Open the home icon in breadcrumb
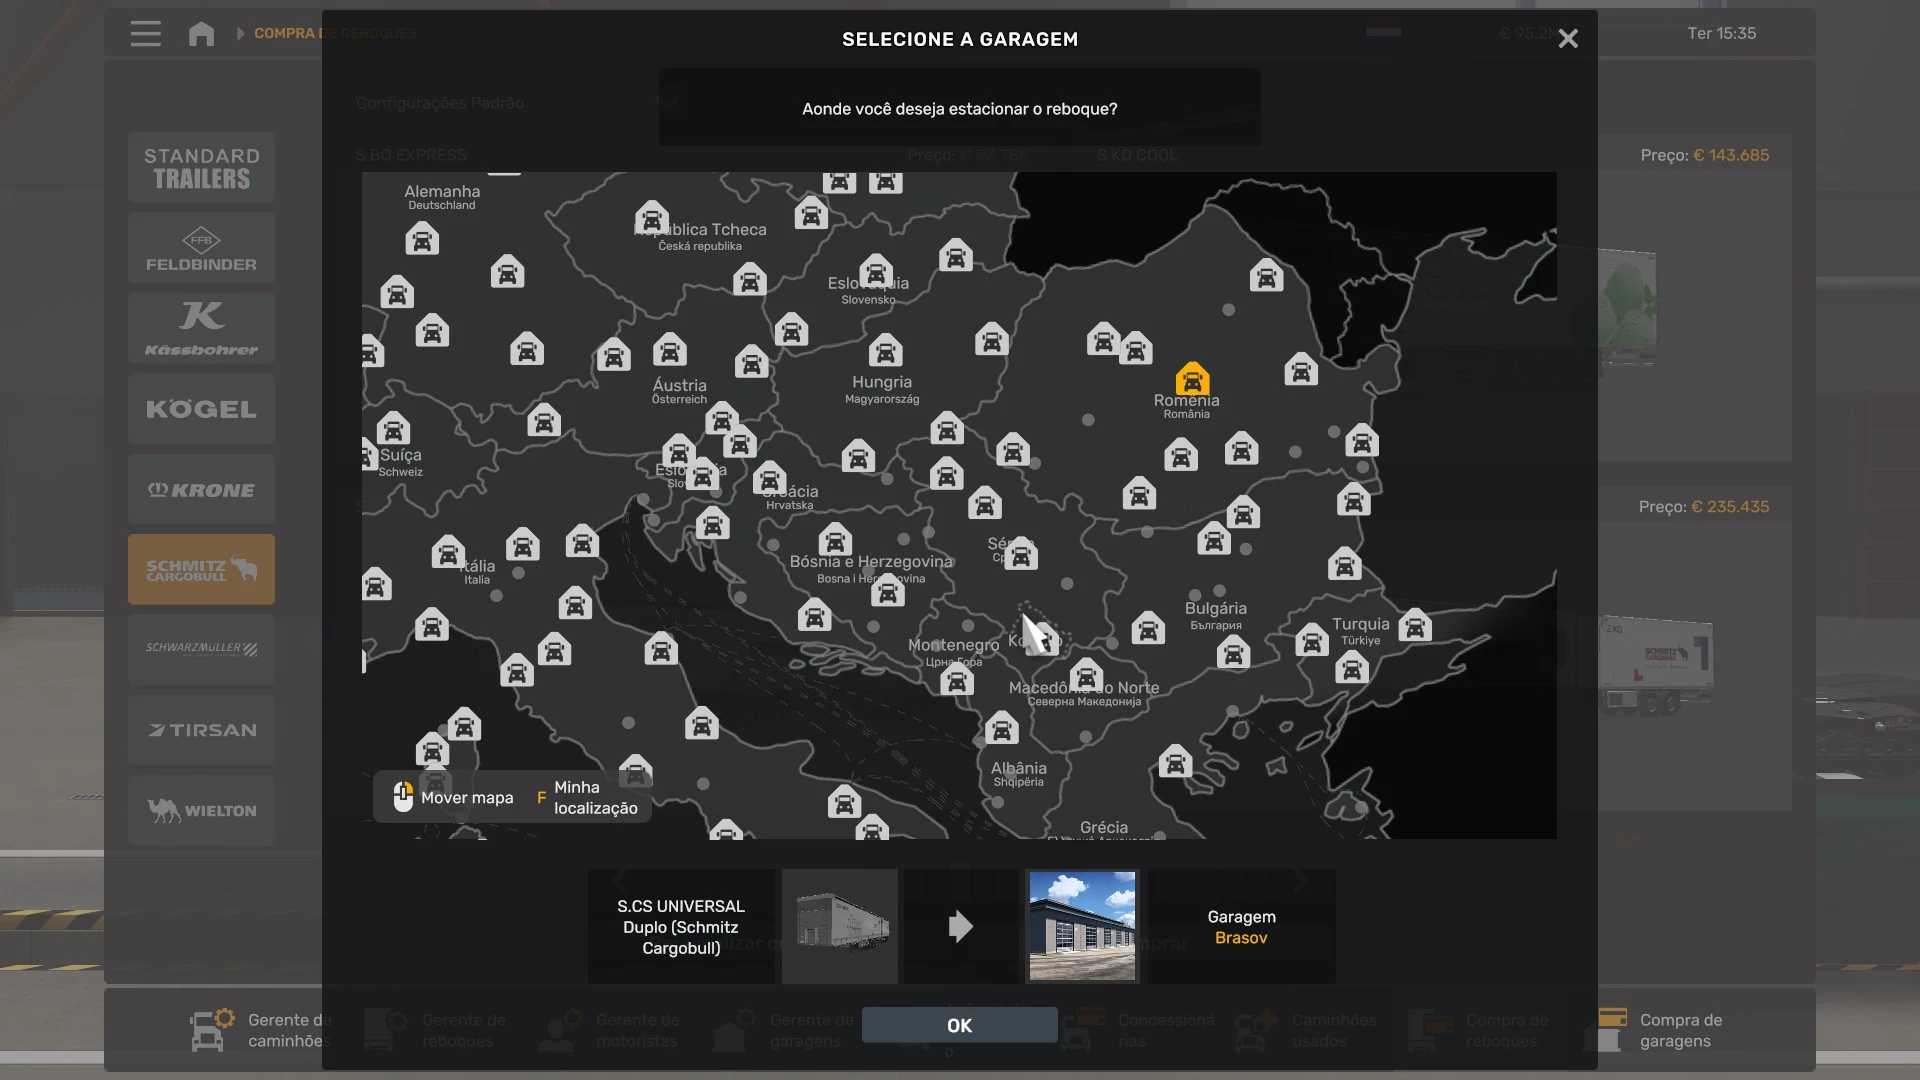This screenshot has width=1920, height=1080. point(201,34)
